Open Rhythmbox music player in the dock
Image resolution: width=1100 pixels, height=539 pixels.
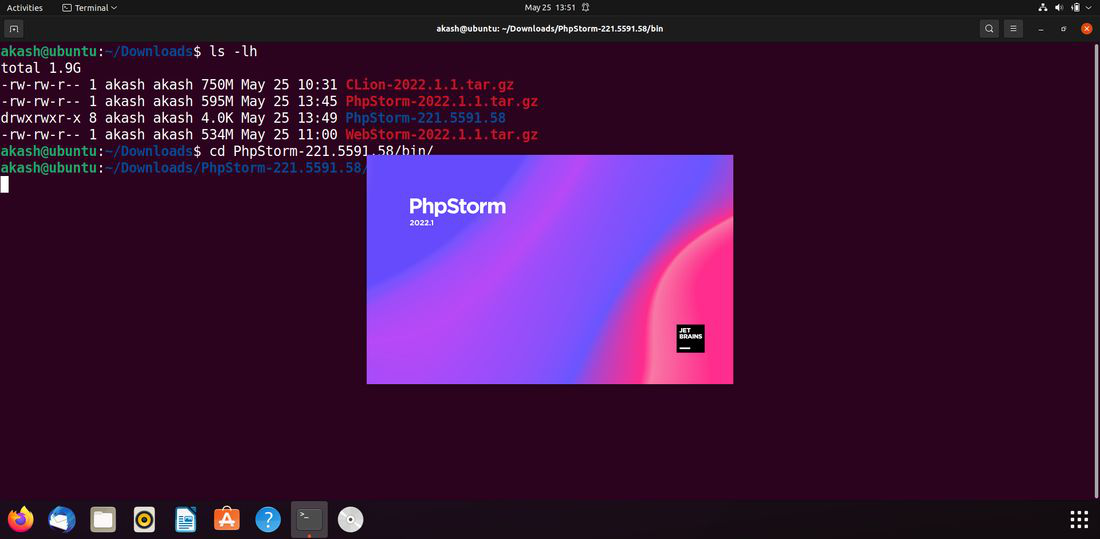pyautogui.click(x=144, y=519)
